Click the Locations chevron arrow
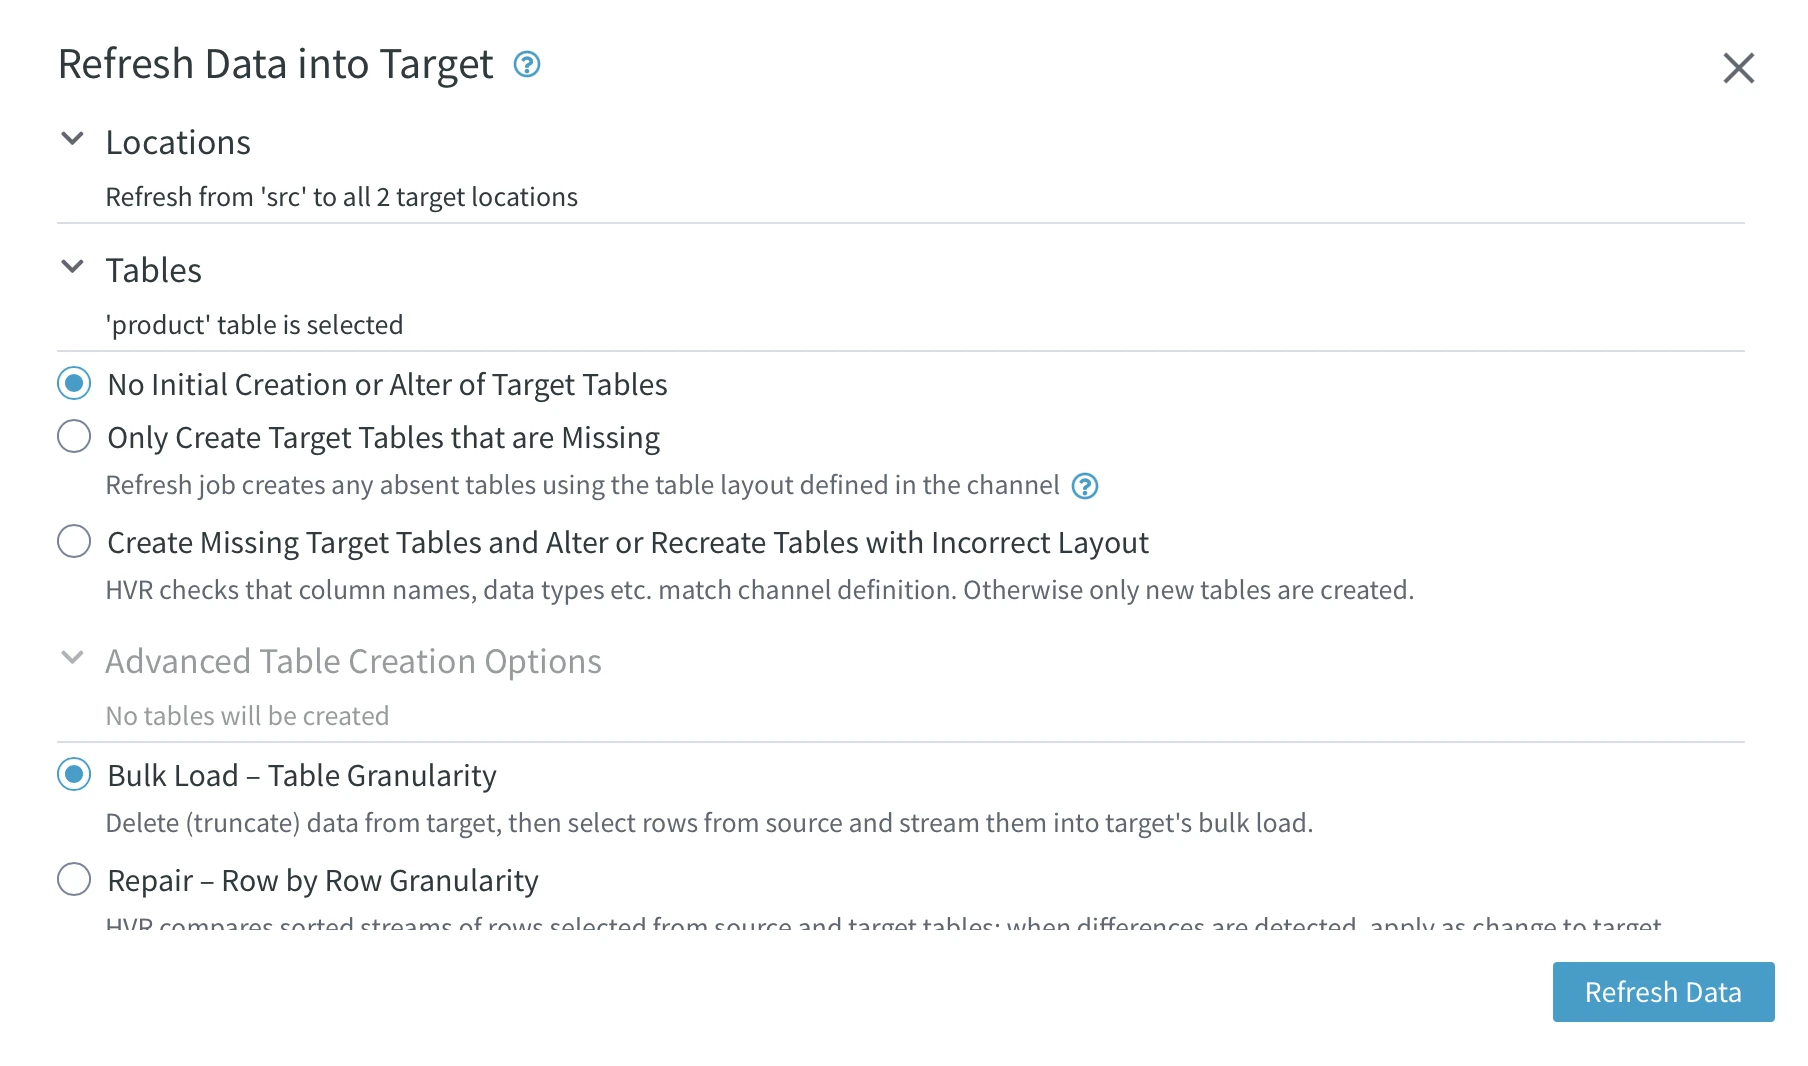1808x1066 pixels. click(72, 139)
